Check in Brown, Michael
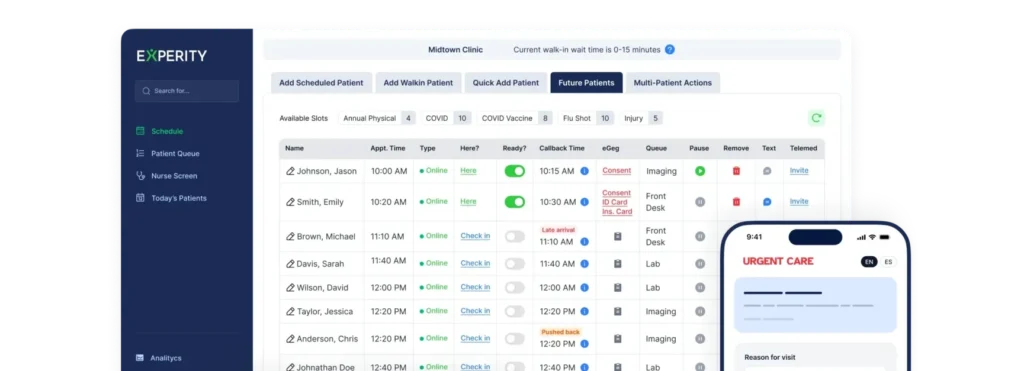 [x=475, y=236]
